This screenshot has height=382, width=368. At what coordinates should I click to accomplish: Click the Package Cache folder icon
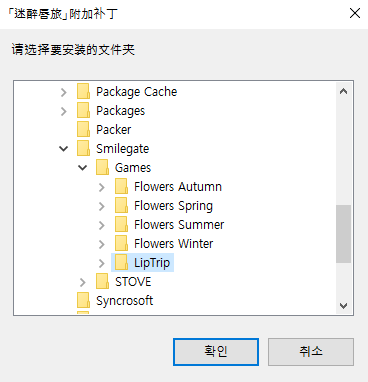[x=83, y=92]
